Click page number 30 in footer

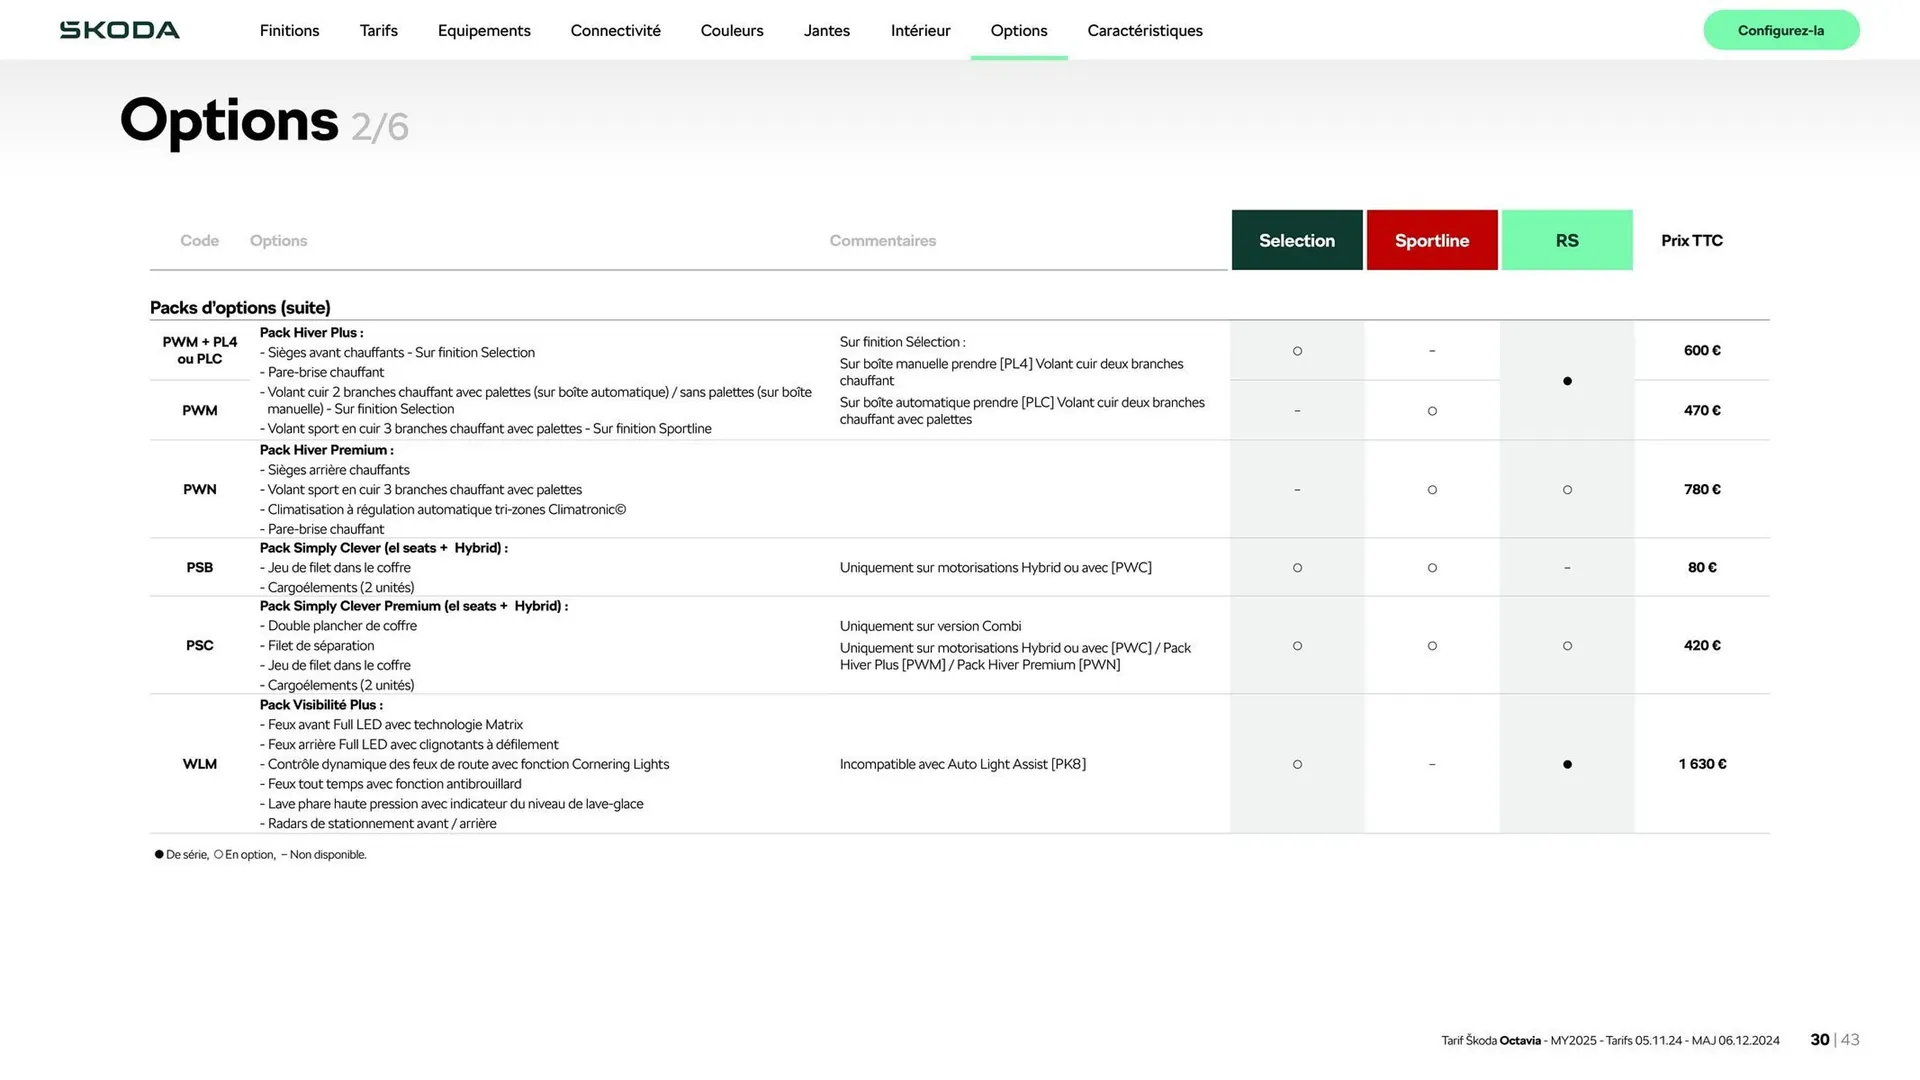pyautogui.click(x=1819, y=1040)
